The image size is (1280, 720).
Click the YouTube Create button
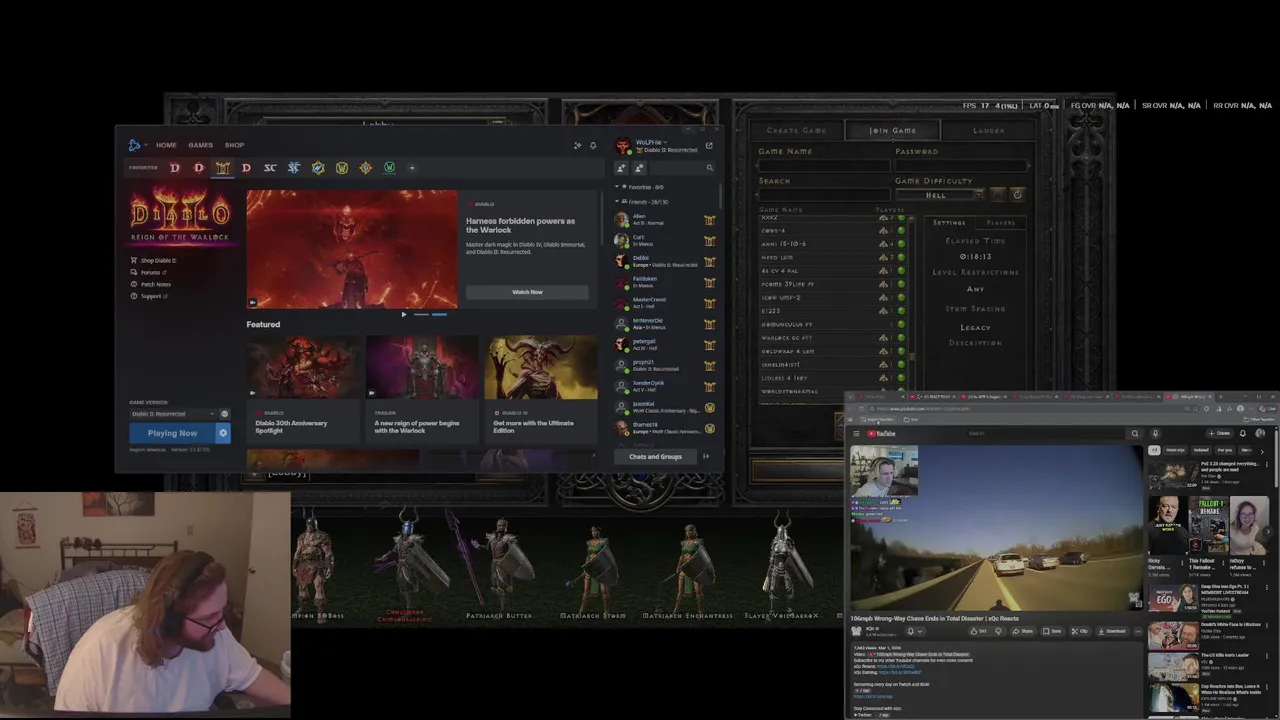[x=1219, y=433]
